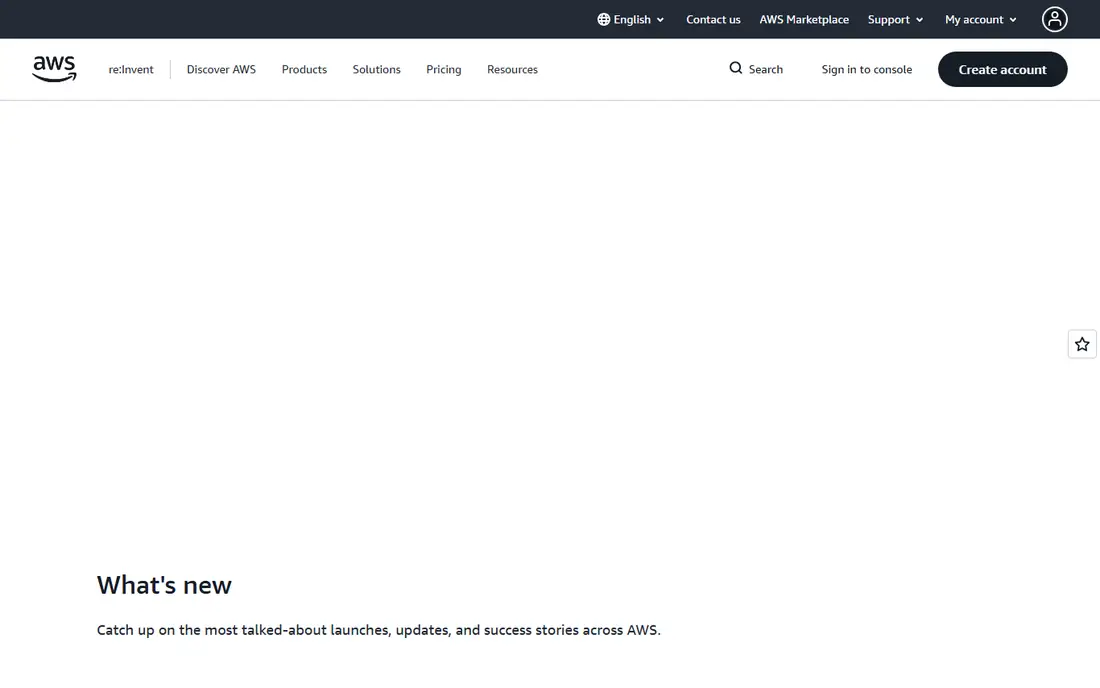Click Sign in to console
This screenshot has height=688, width=1100.
[x=866, y=69]
